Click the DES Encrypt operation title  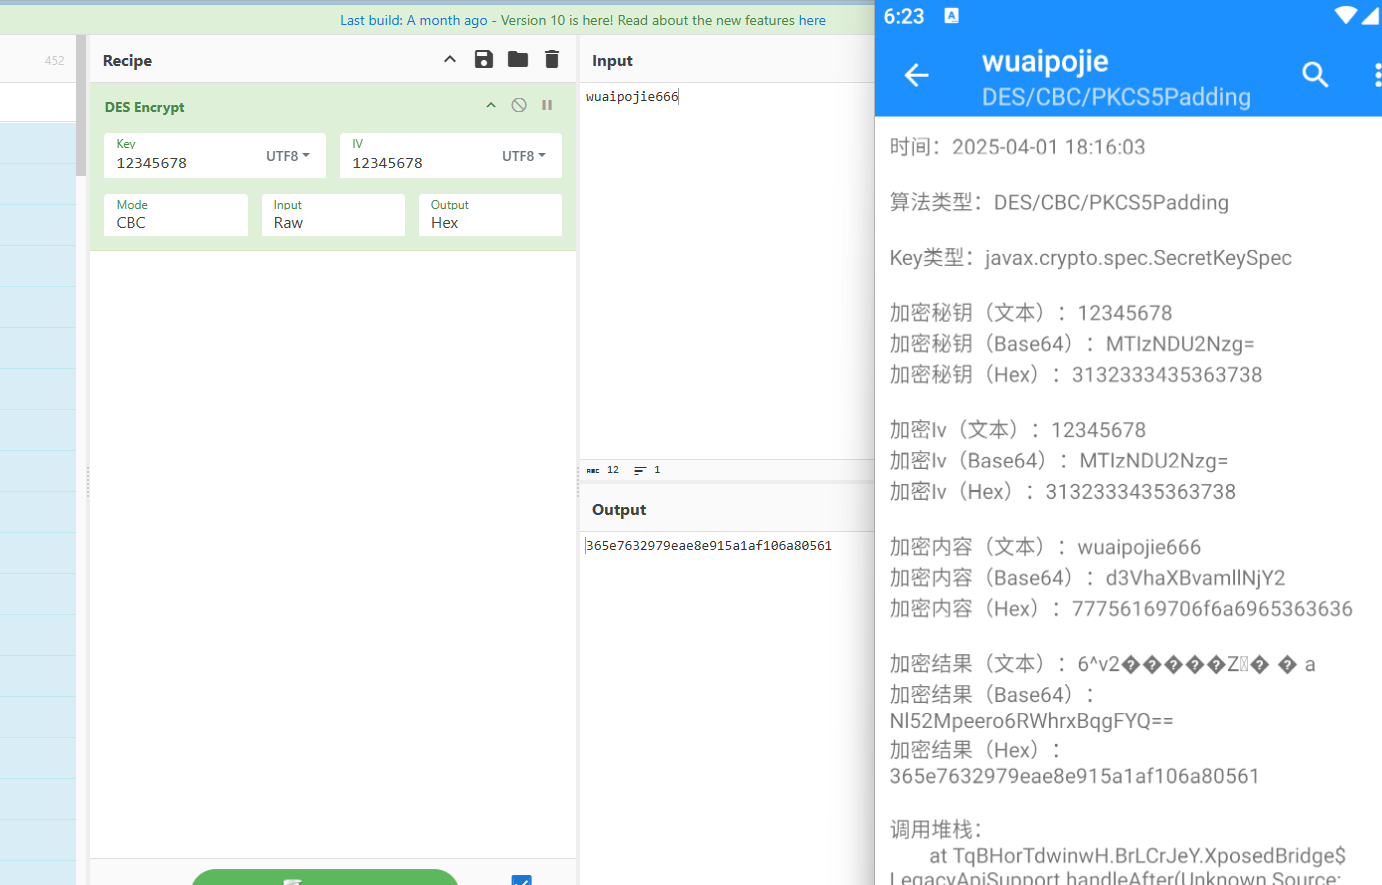[145, 107]
